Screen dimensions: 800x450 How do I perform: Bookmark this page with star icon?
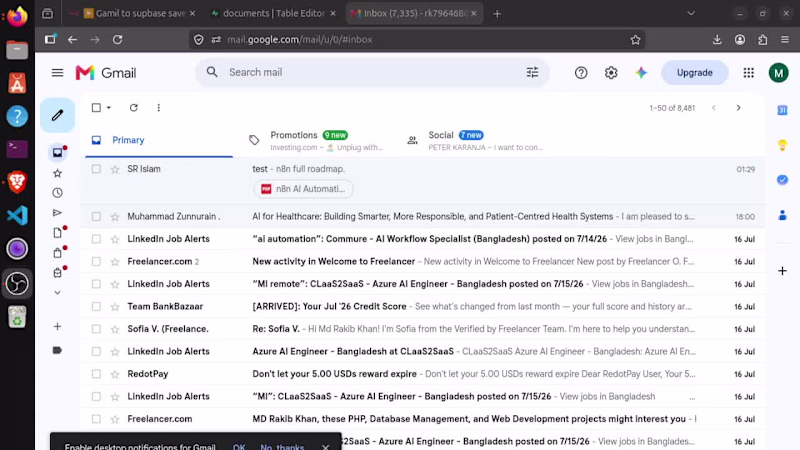click(x=635, y=40)
